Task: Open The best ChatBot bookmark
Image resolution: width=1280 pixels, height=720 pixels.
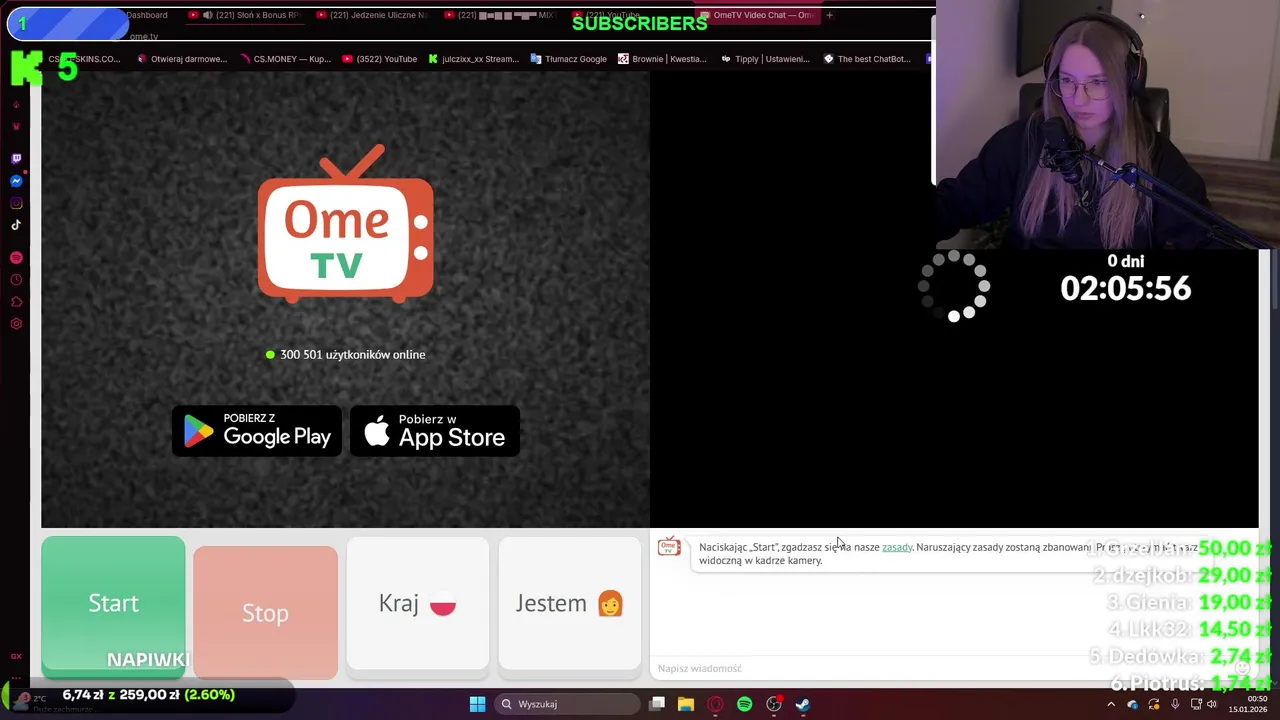Action: (x=867, y=59)
